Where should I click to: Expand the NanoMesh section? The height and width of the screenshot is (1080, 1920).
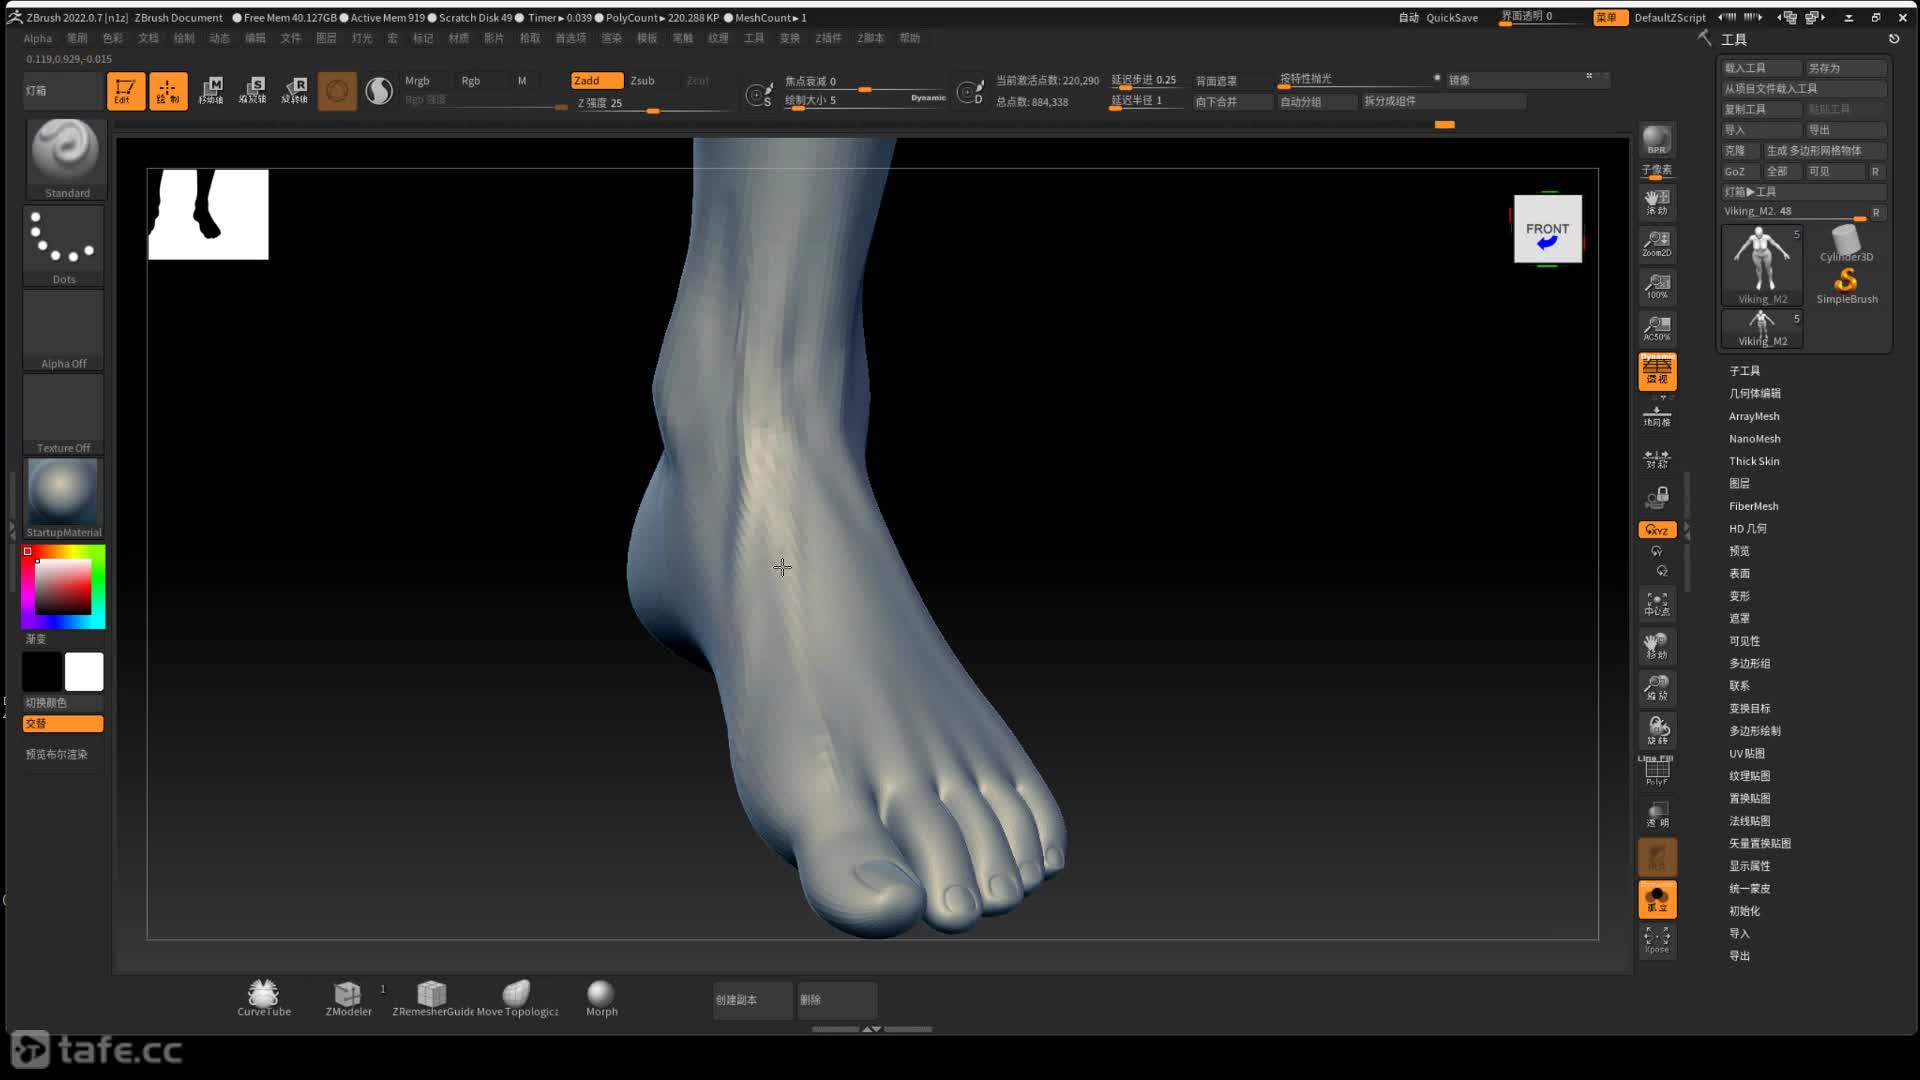[1754, 439]
